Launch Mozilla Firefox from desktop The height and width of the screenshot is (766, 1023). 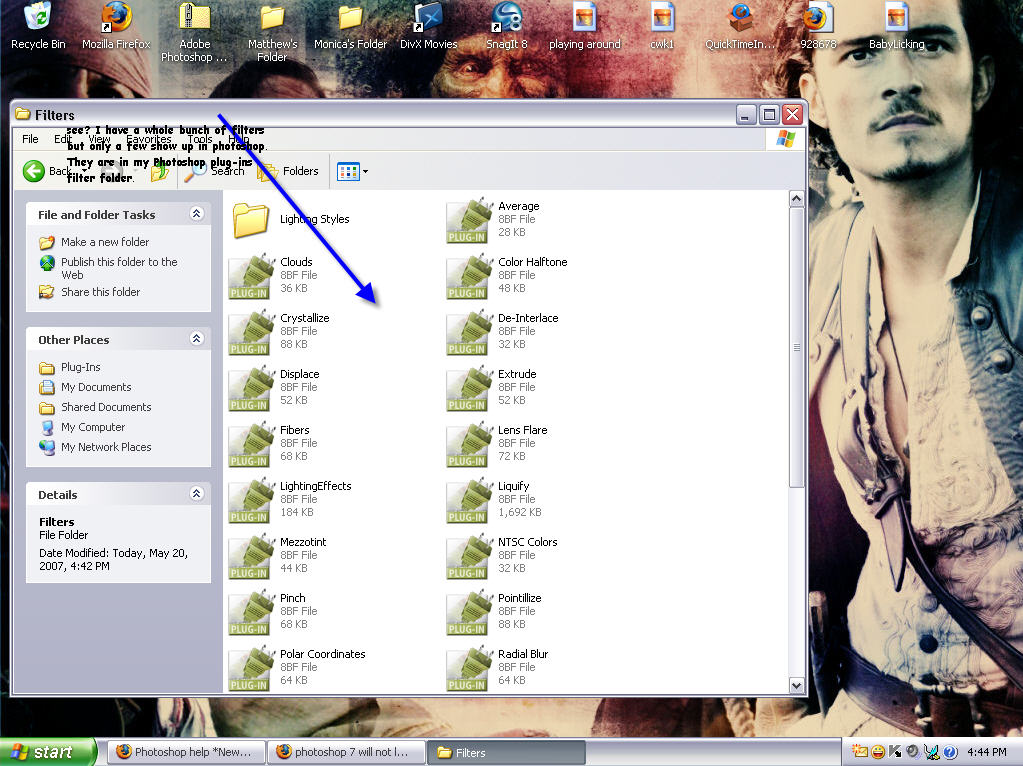116,26
